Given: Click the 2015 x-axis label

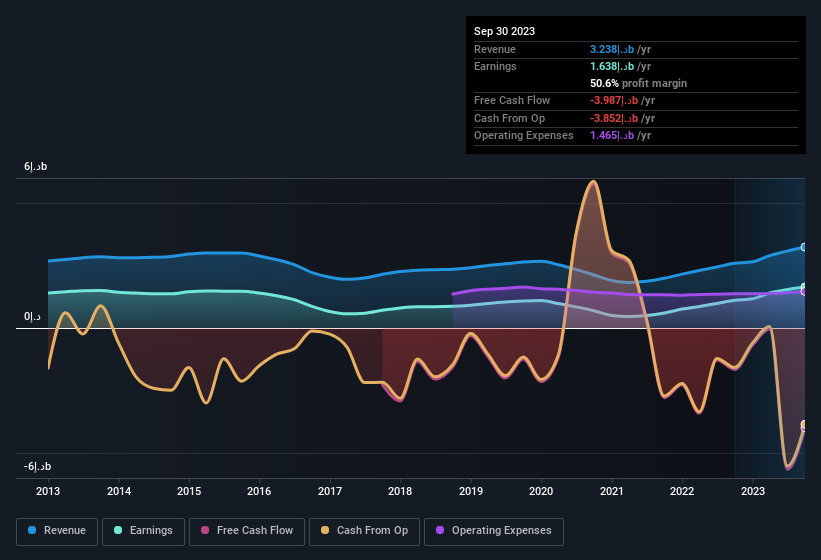Looking at the screenshot, I should (189, 491).
